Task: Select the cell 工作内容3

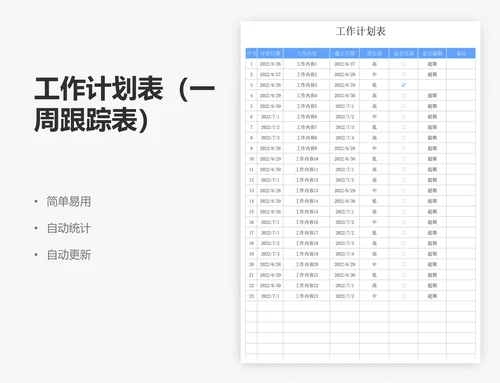Action: [x=307, y=85]
